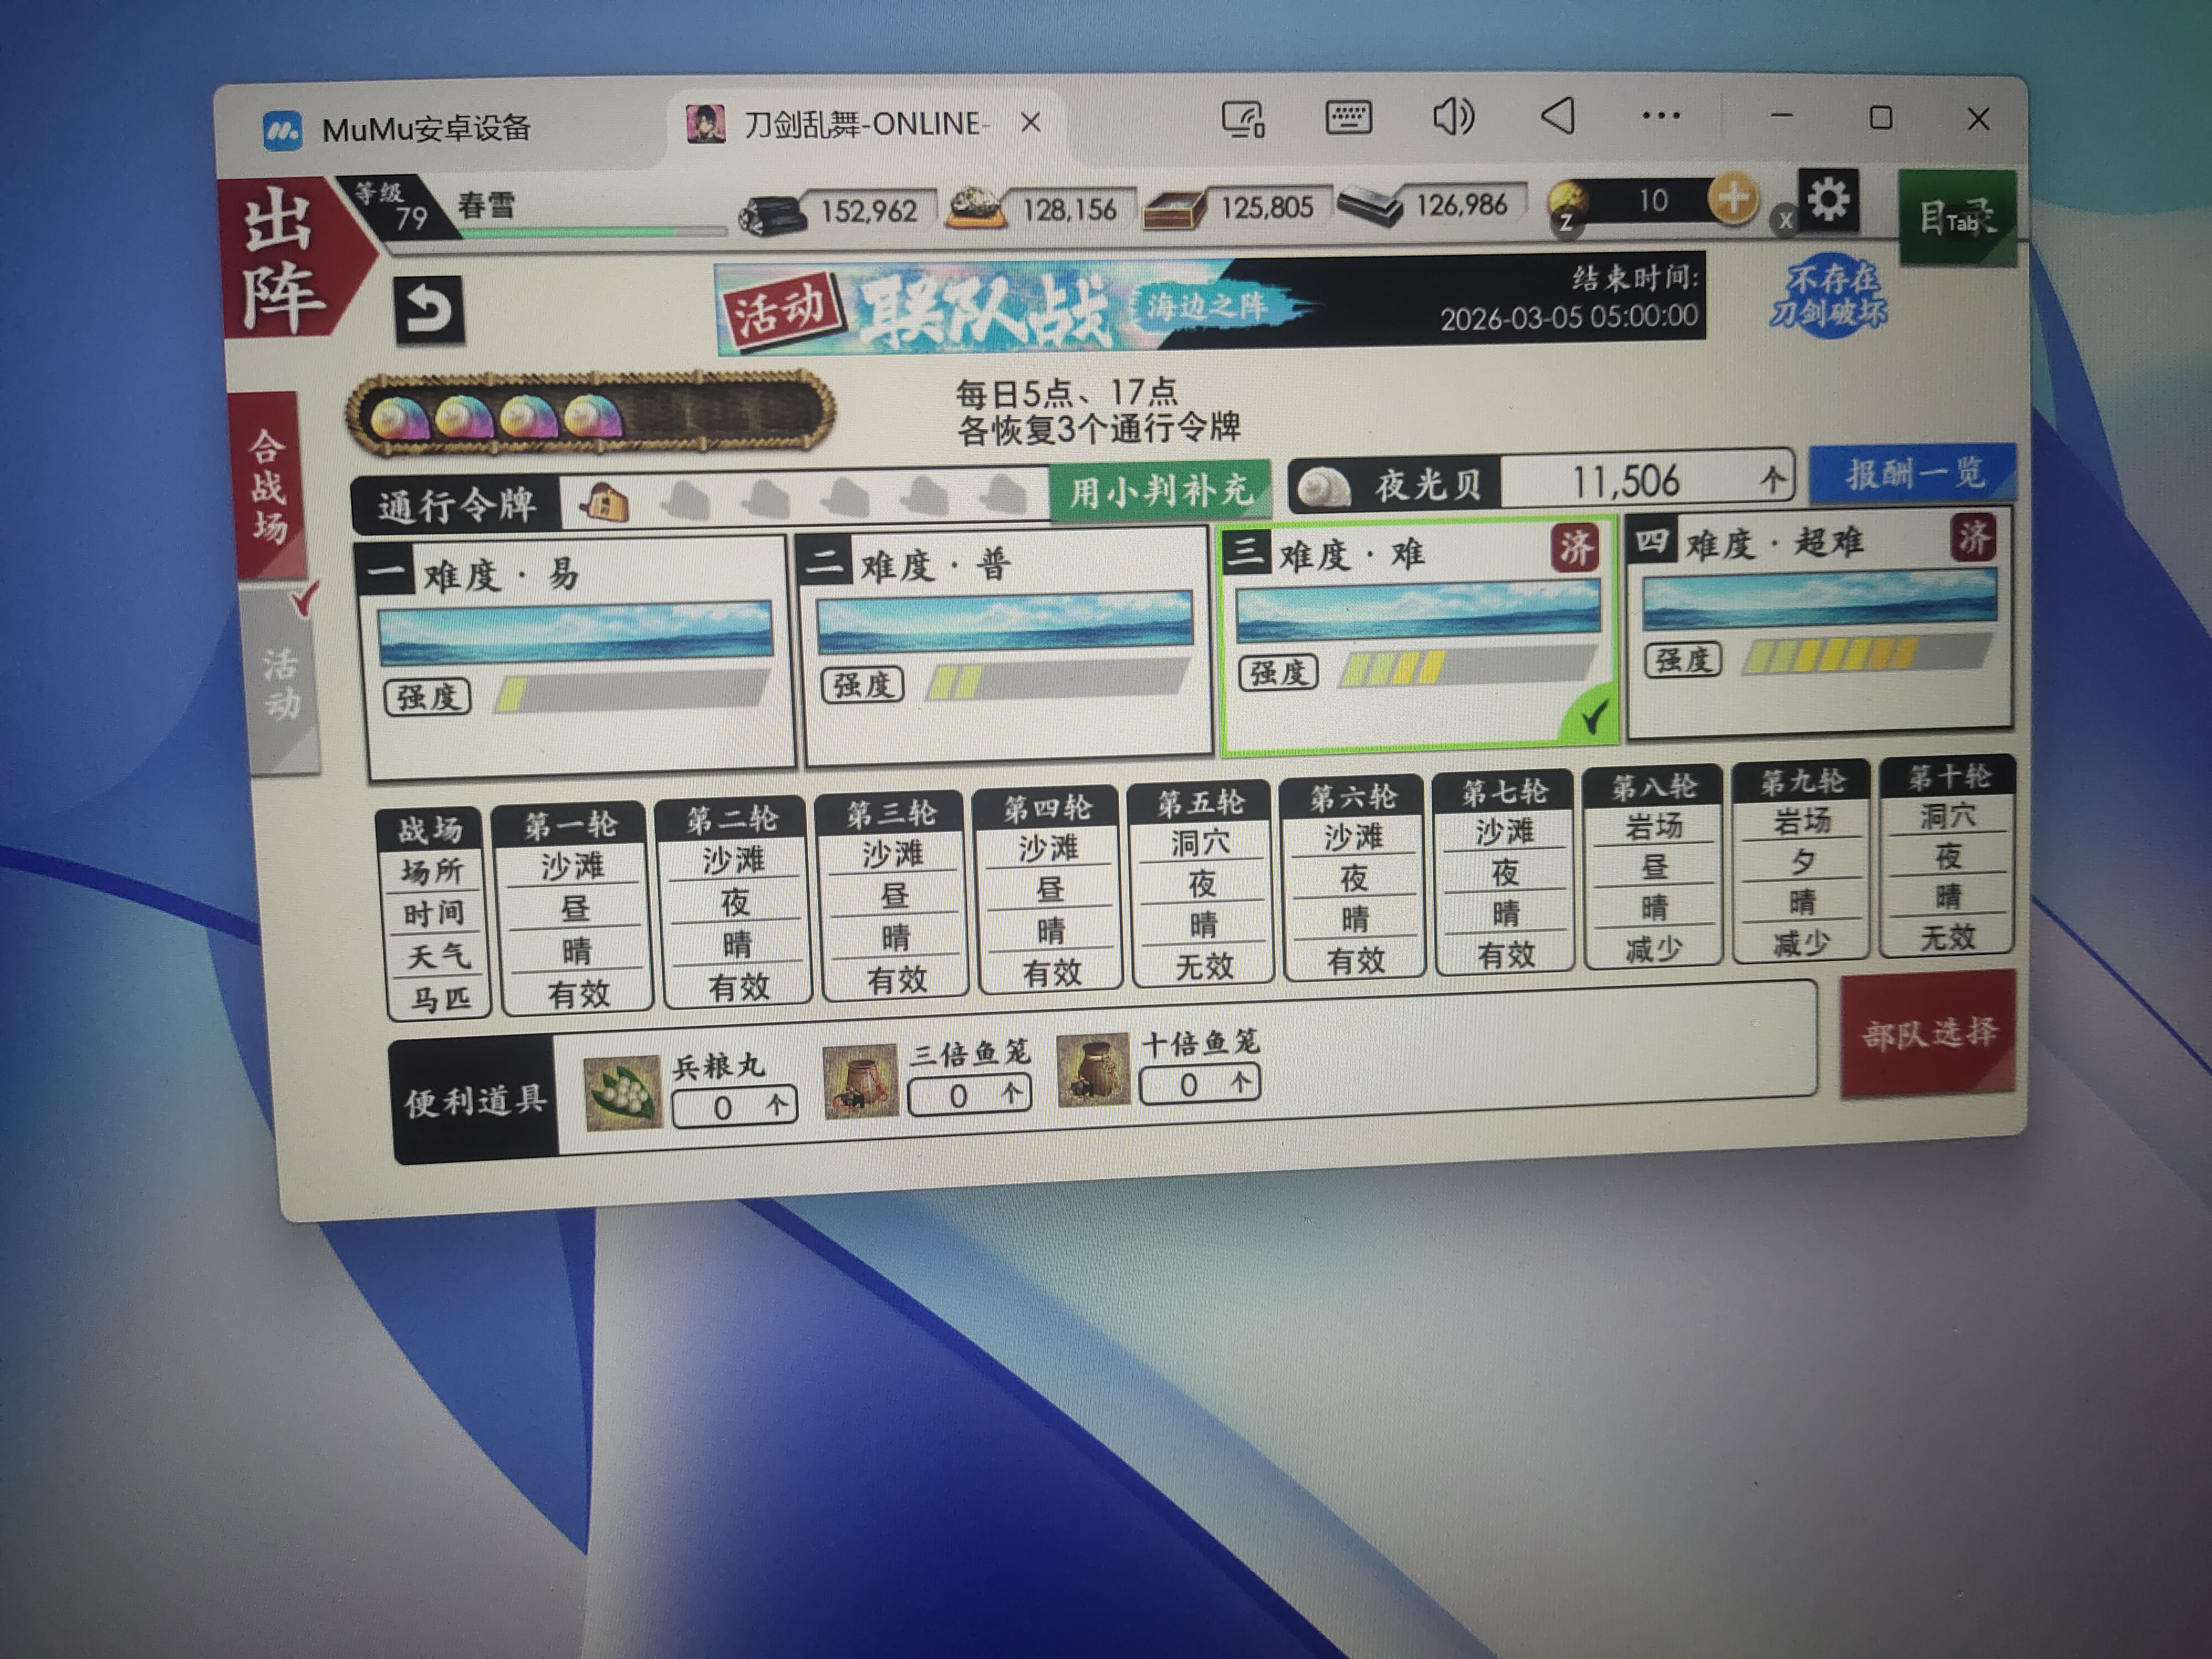Click the 刀剑乱舞 character avatar tab icon

[705, 125]
